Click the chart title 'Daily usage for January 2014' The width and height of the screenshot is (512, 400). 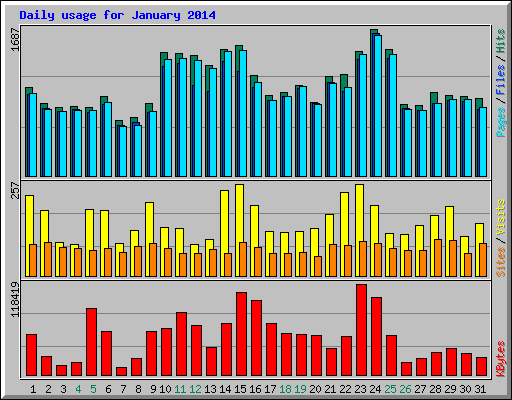(x=117, y=15)
